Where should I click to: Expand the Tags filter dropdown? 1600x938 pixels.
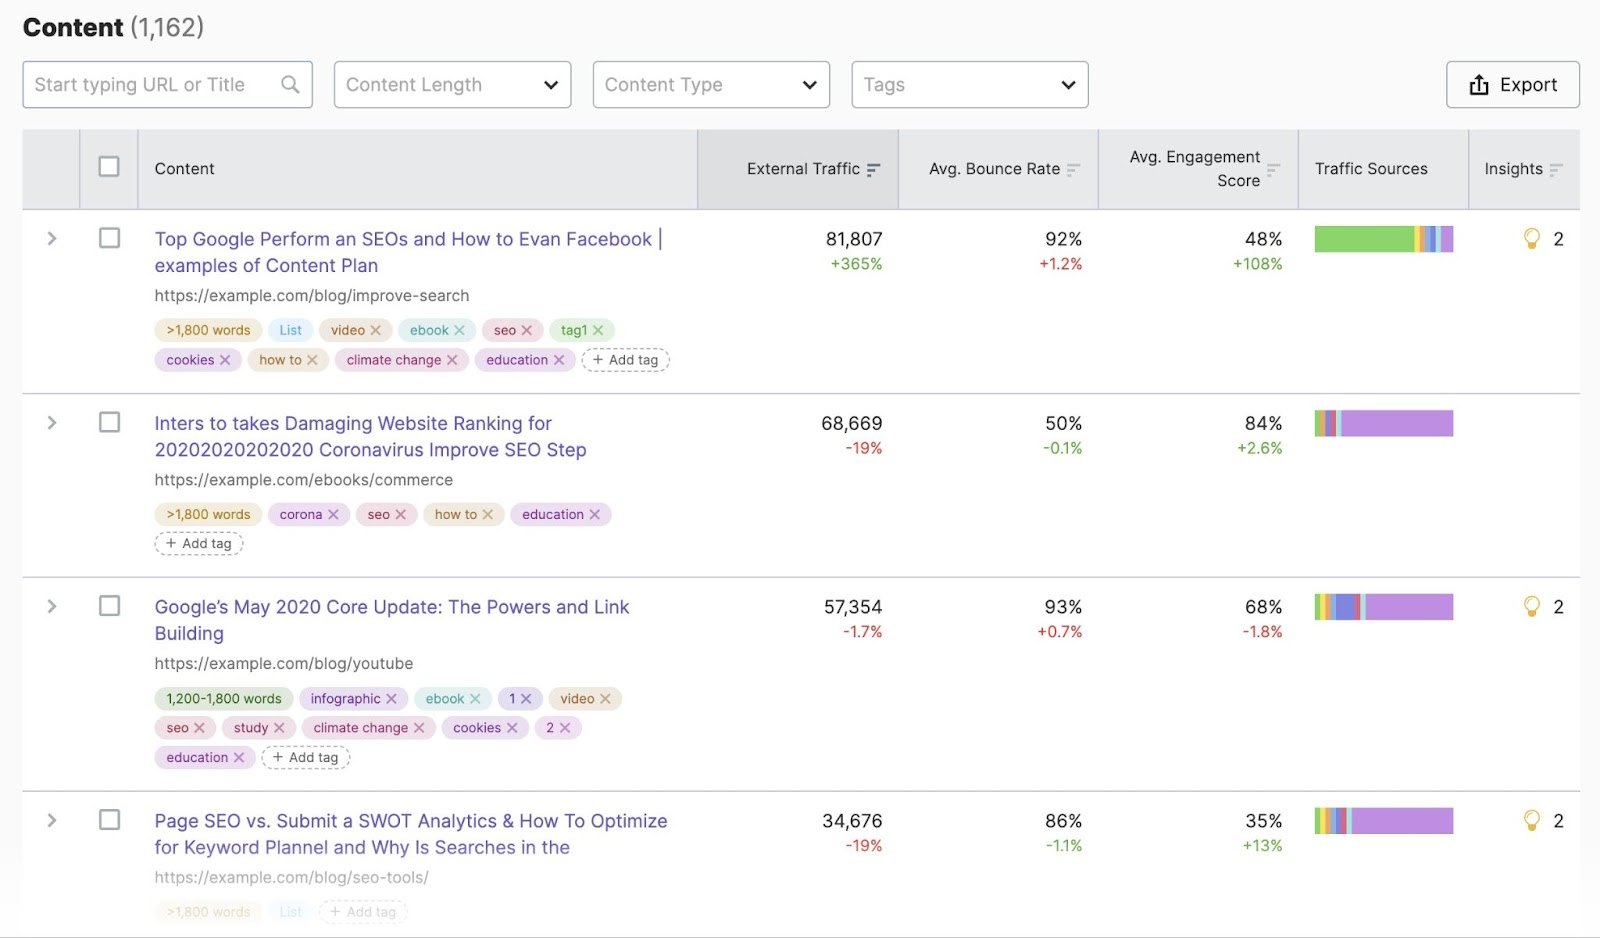[969, 85]
